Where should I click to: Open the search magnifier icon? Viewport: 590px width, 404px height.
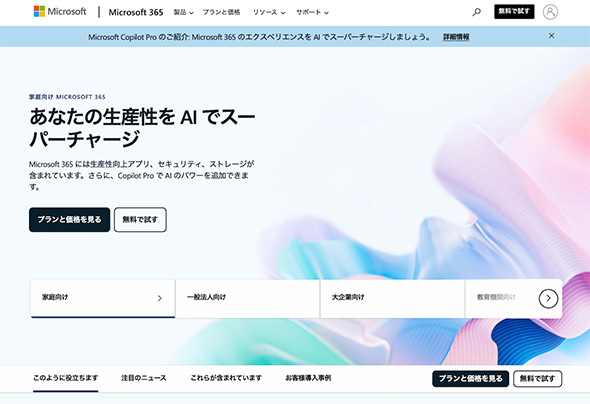[476, 12]
